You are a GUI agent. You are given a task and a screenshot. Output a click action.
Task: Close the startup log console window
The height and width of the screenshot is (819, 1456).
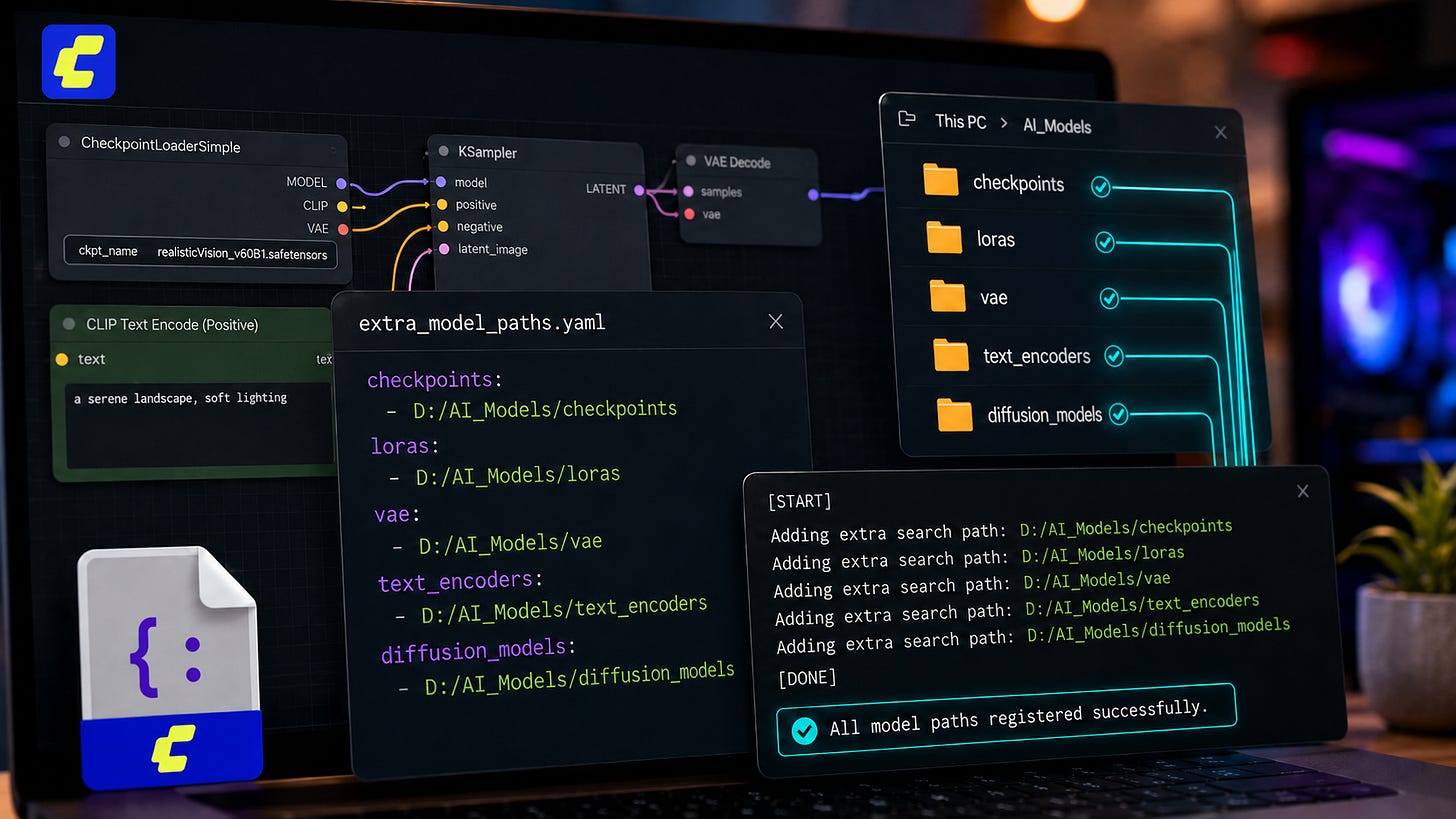click(1302, 491)
